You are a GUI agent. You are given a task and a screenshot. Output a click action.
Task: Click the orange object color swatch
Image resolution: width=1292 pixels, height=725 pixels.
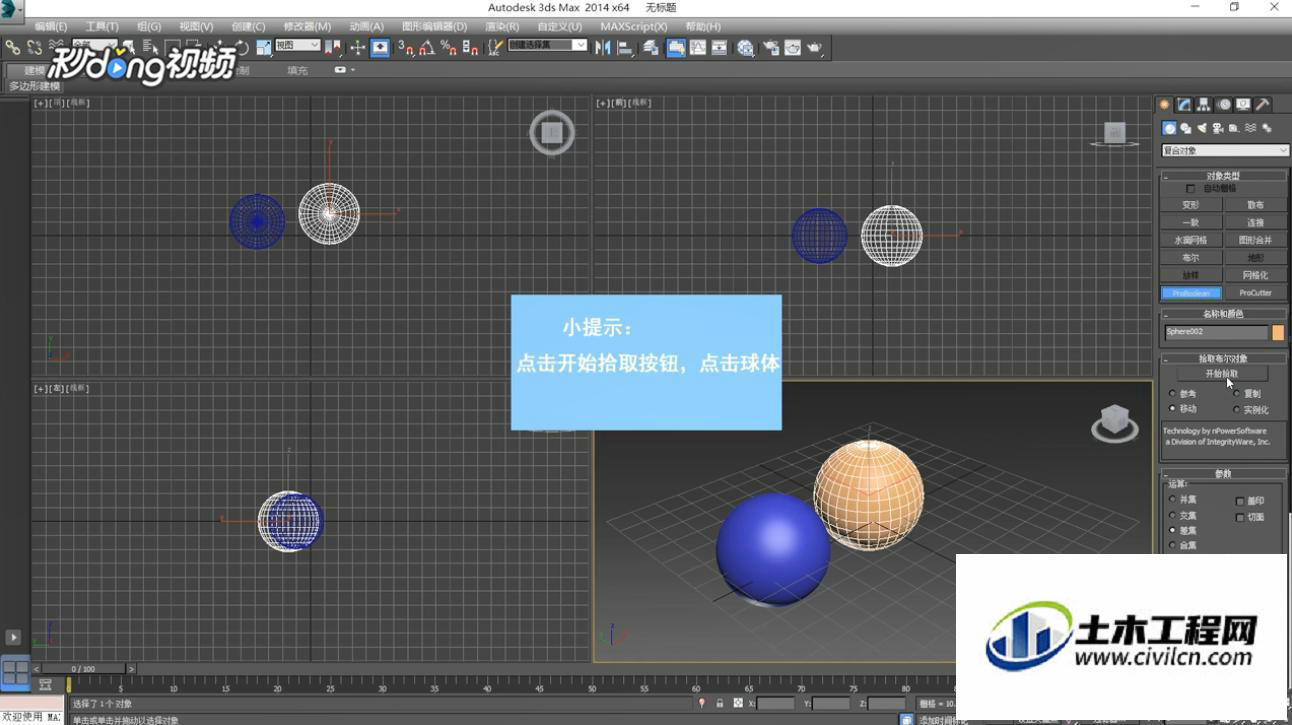pyautogui.click(x=1278, y=332)
